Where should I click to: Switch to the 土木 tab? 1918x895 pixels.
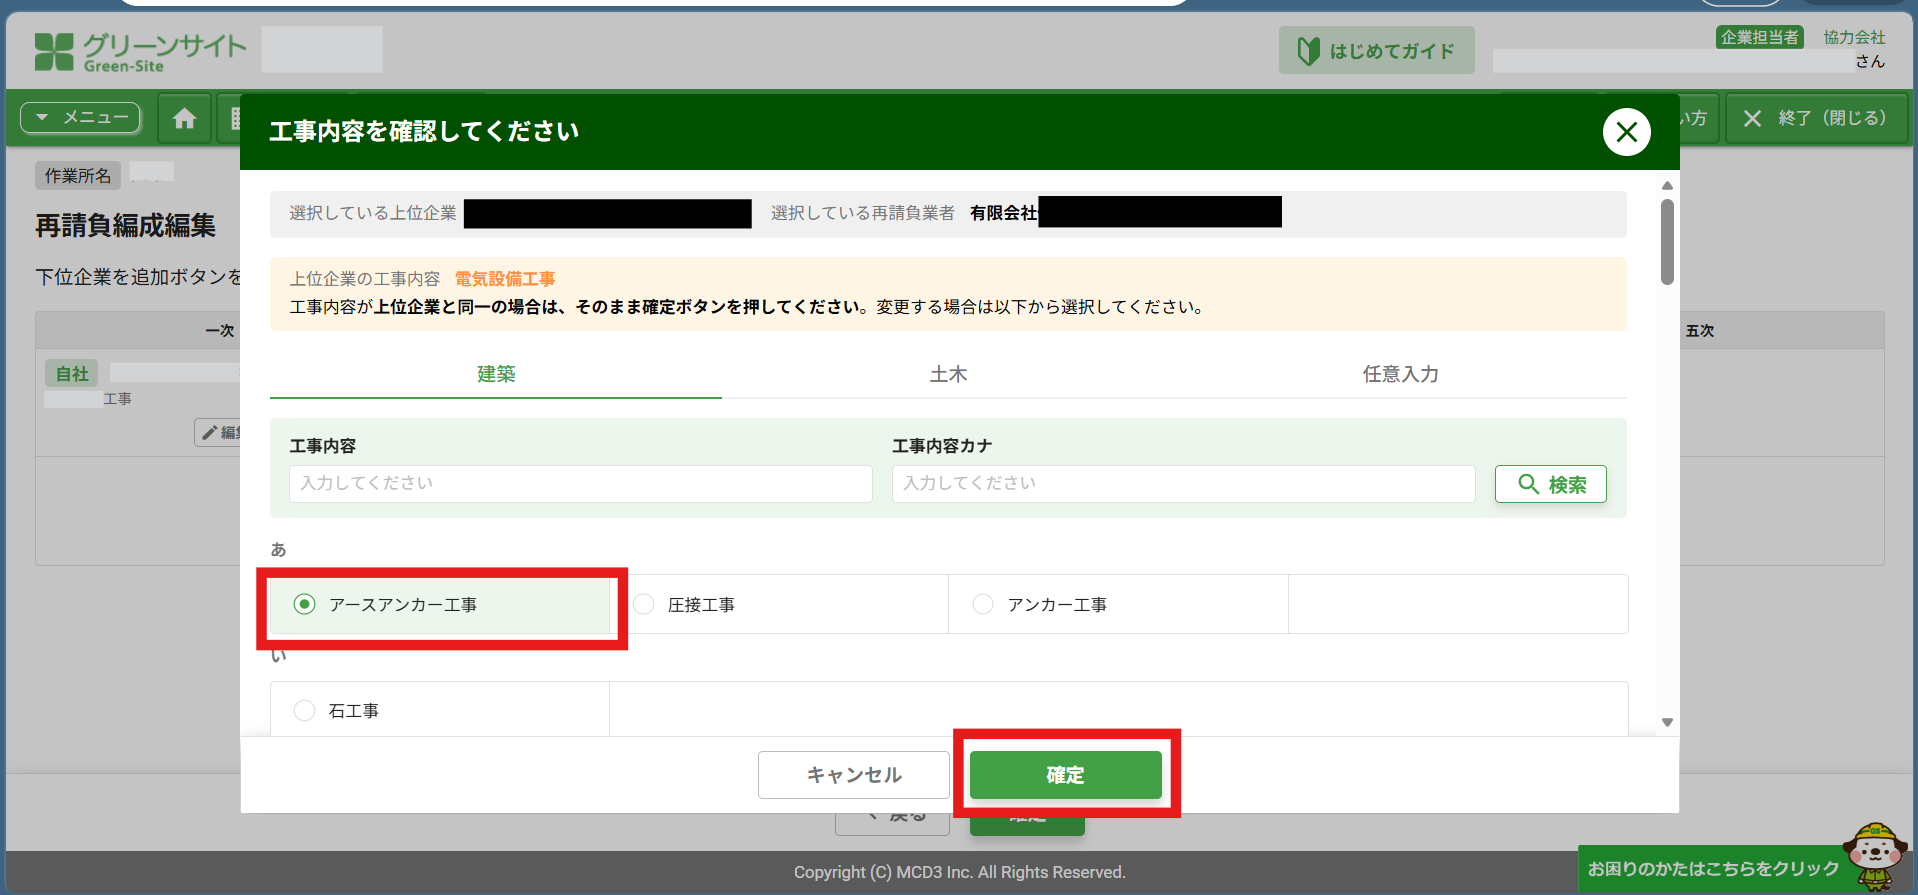pos(948,374)
